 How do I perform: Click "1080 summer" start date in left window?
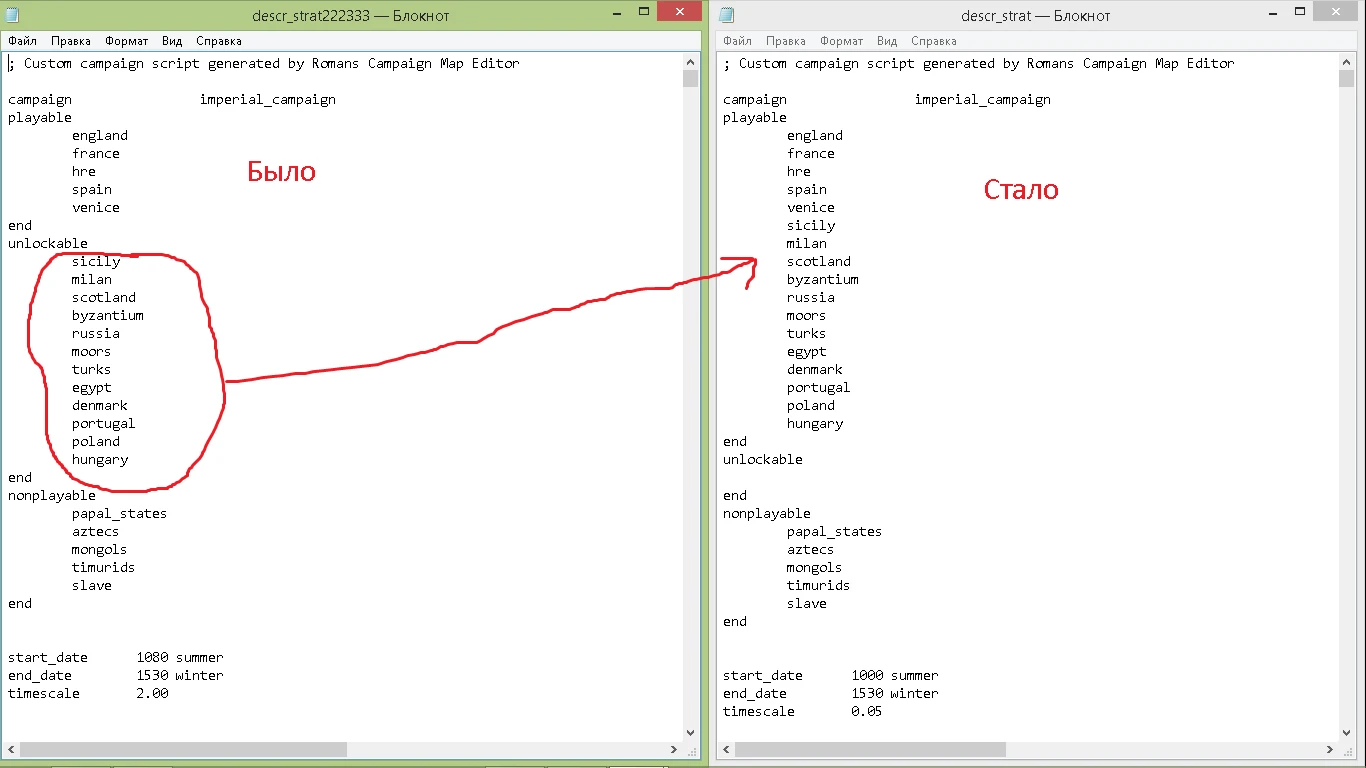(180, 657)
